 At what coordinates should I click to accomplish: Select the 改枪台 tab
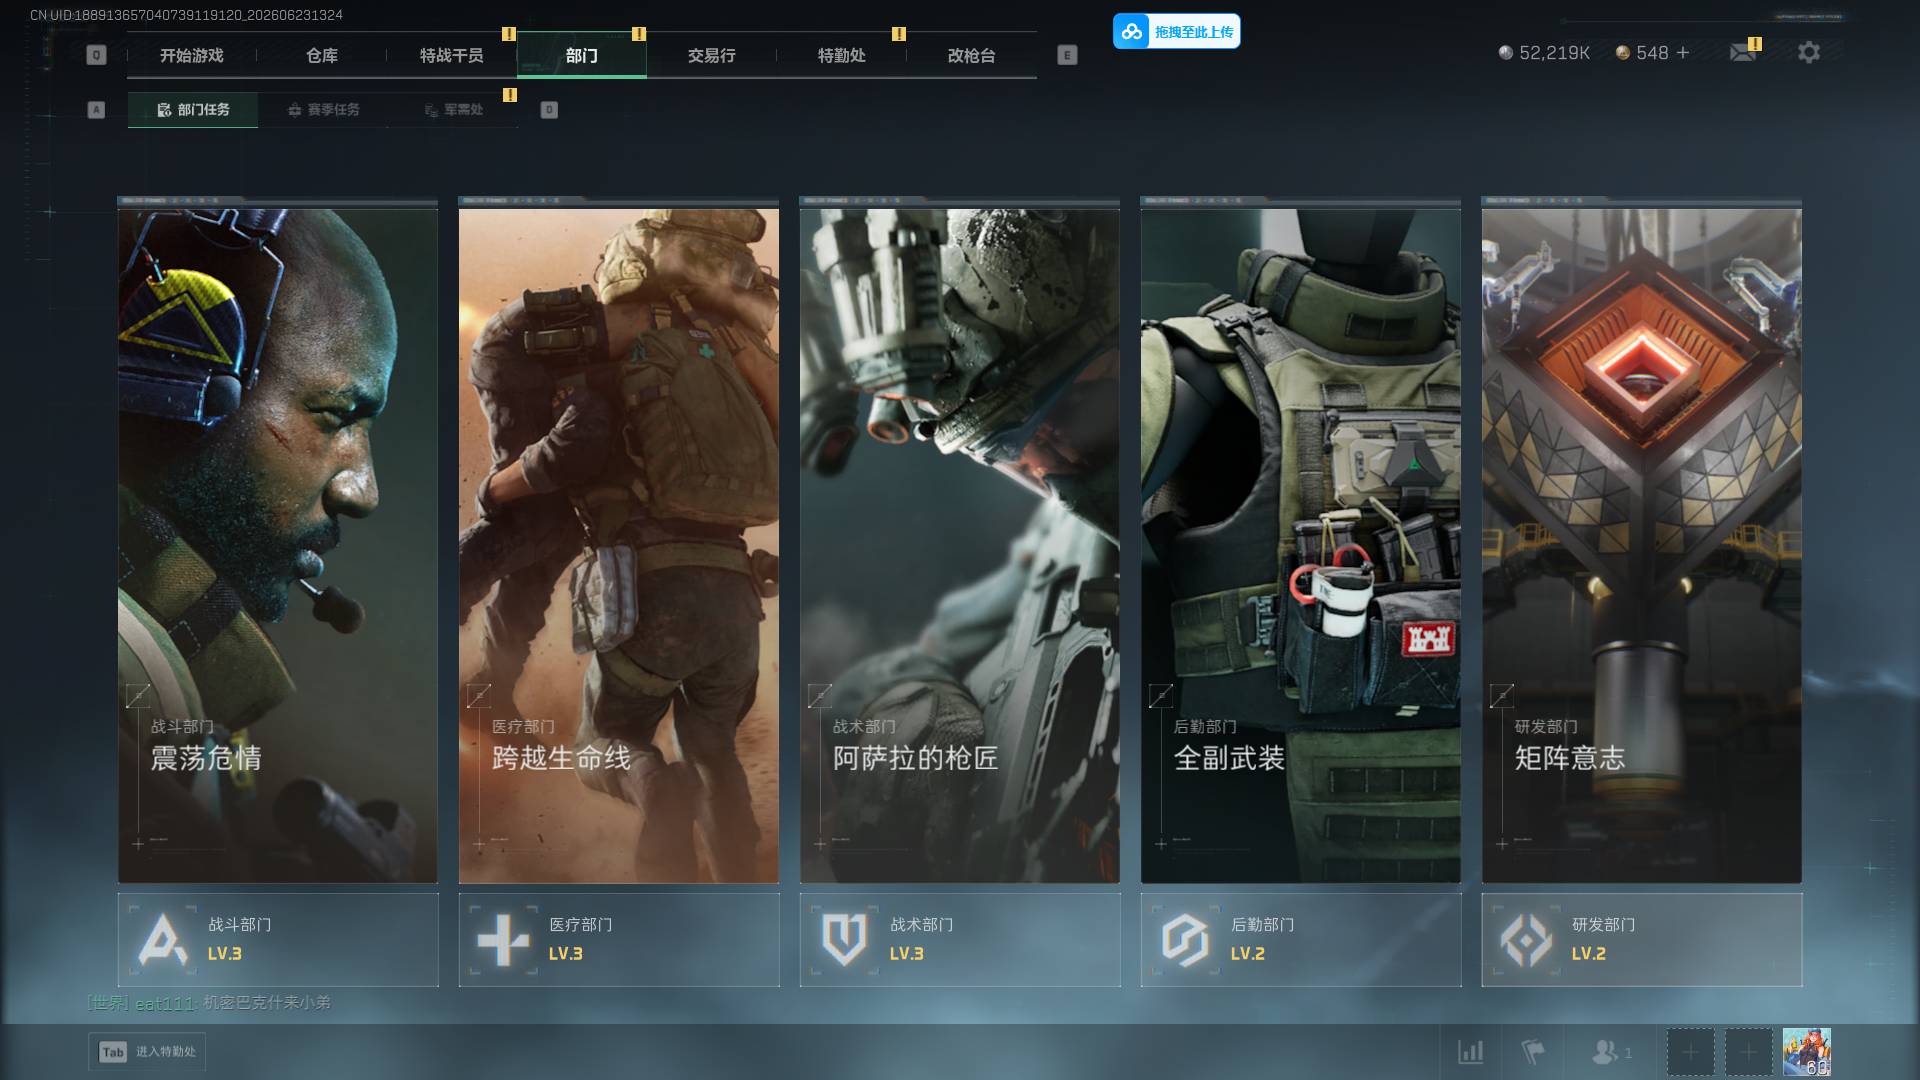(x=972, y=55)
